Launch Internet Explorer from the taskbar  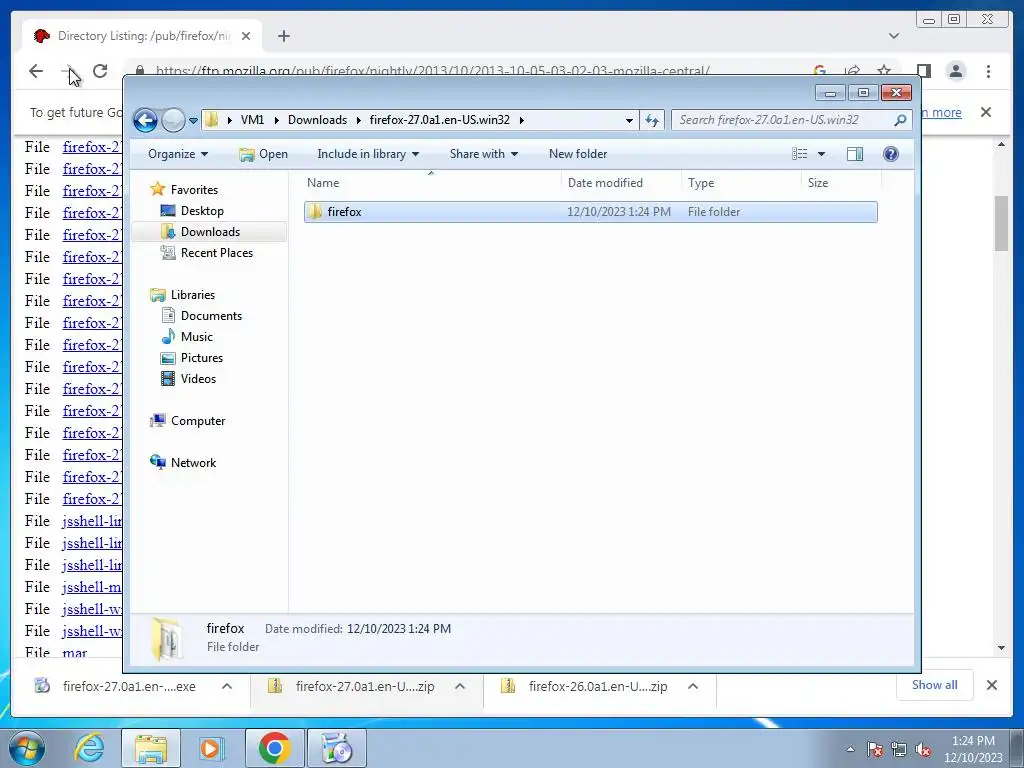pos(89,748)
